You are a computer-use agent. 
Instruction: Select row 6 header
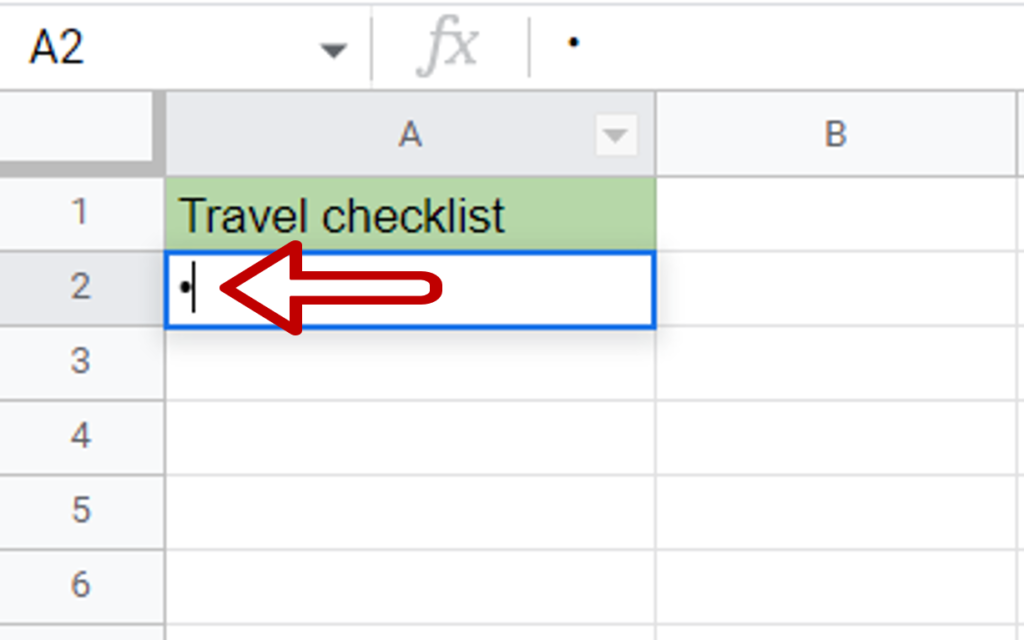click(80, 585)
